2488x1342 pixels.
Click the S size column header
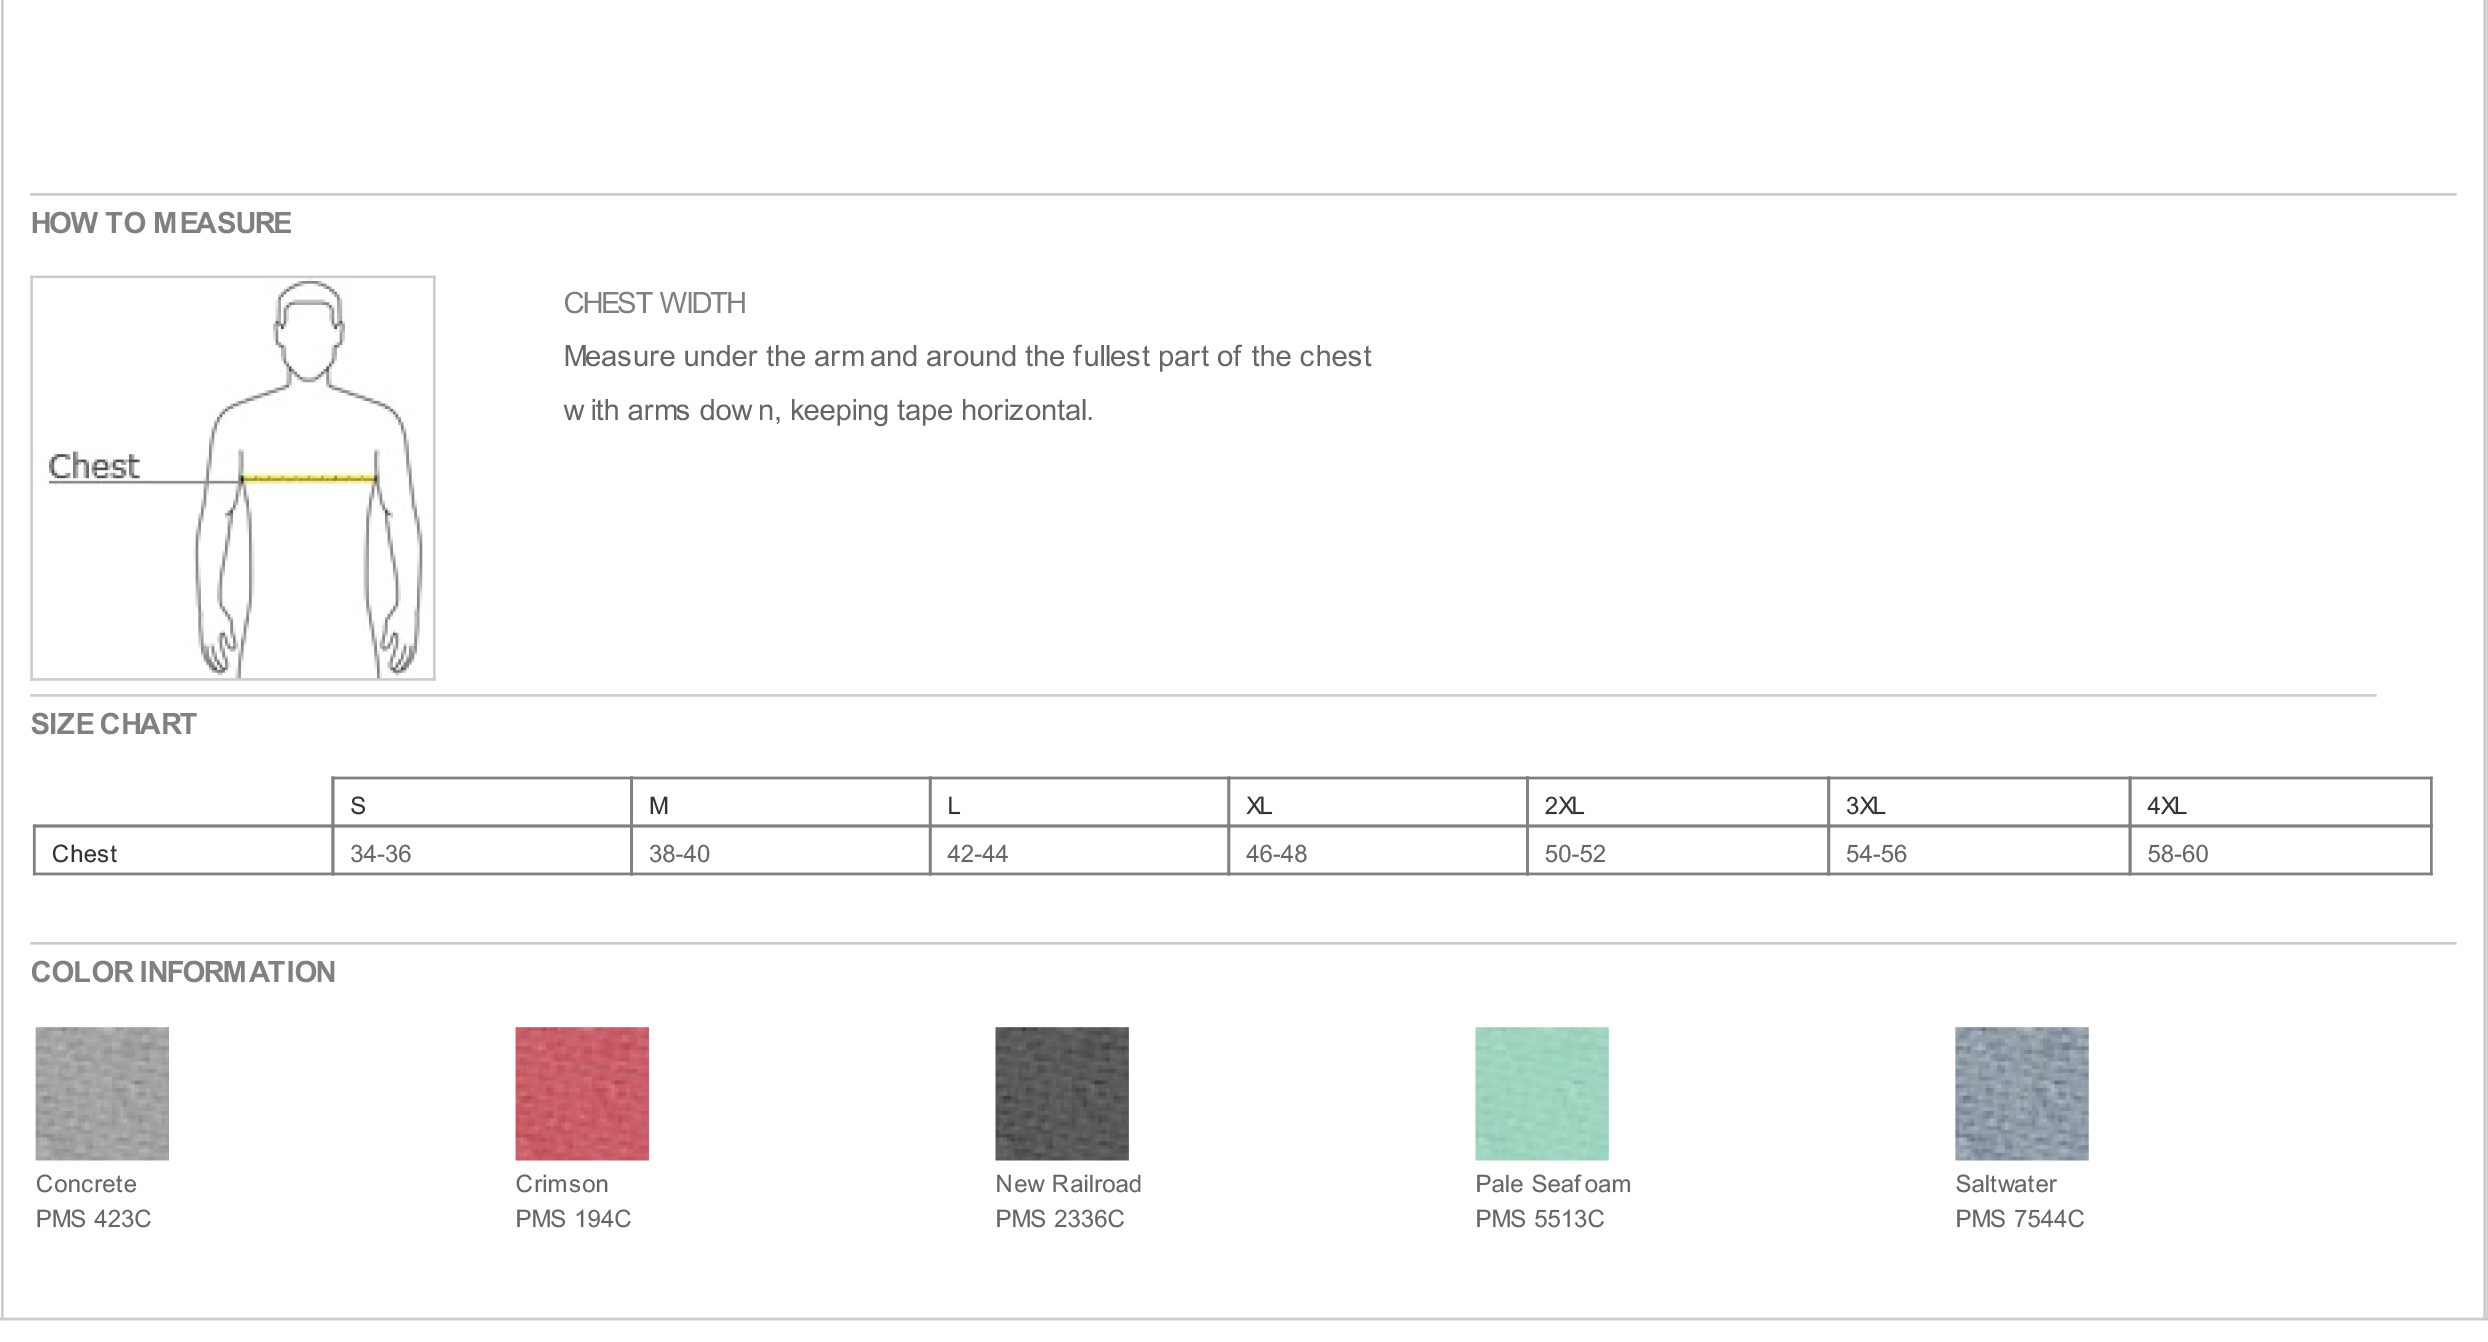tap(481, 803)
